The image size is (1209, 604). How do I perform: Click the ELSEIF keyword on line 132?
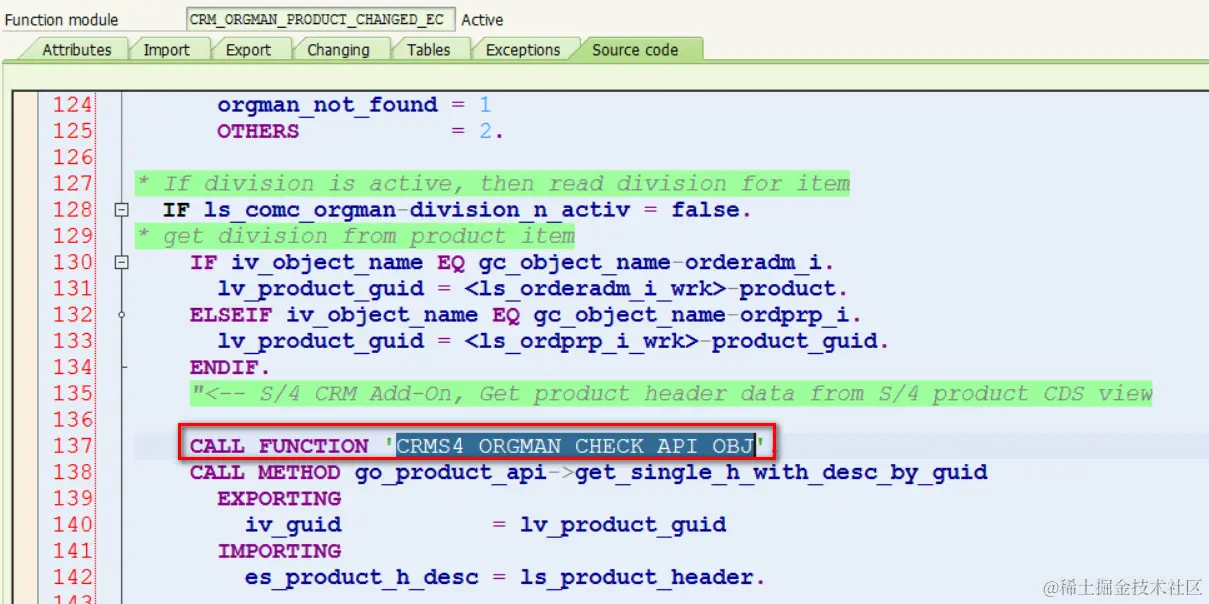(x=231, y=315)
